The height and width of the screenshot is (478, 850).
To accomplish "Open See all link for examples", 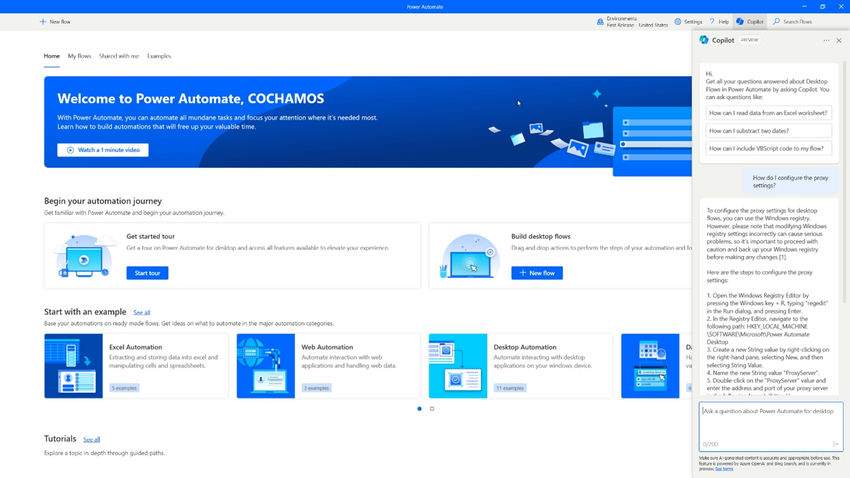I will pyautogui.click(x=141, y=313).
